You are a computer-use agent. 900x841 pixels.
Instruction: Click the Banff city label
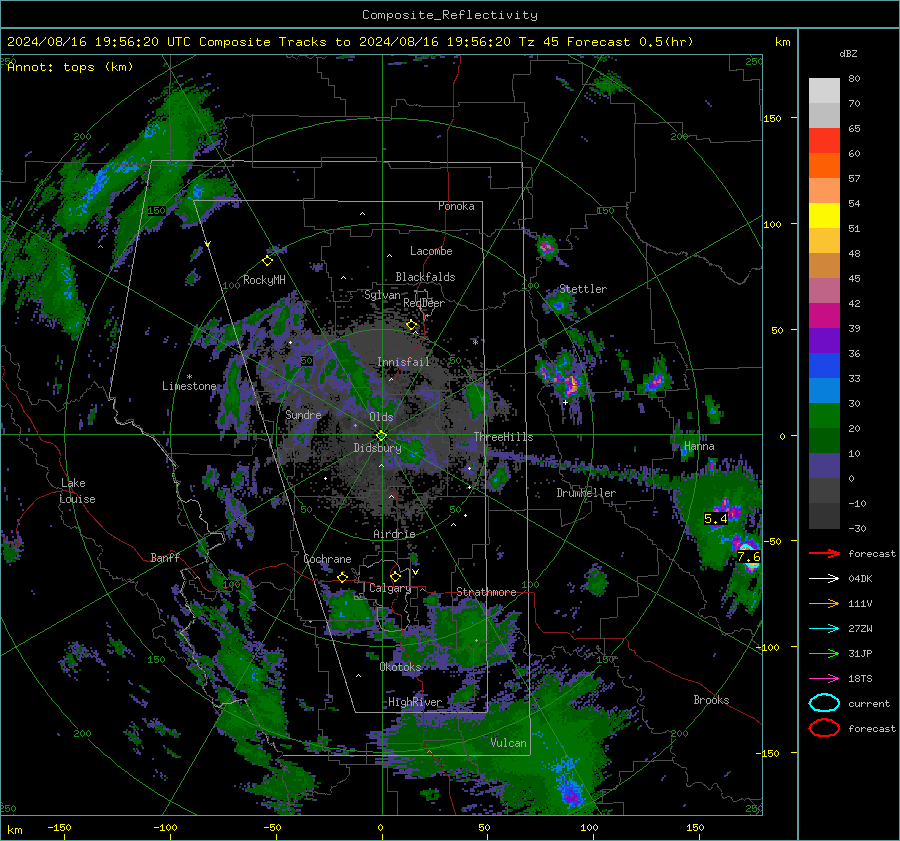(165, 557)
